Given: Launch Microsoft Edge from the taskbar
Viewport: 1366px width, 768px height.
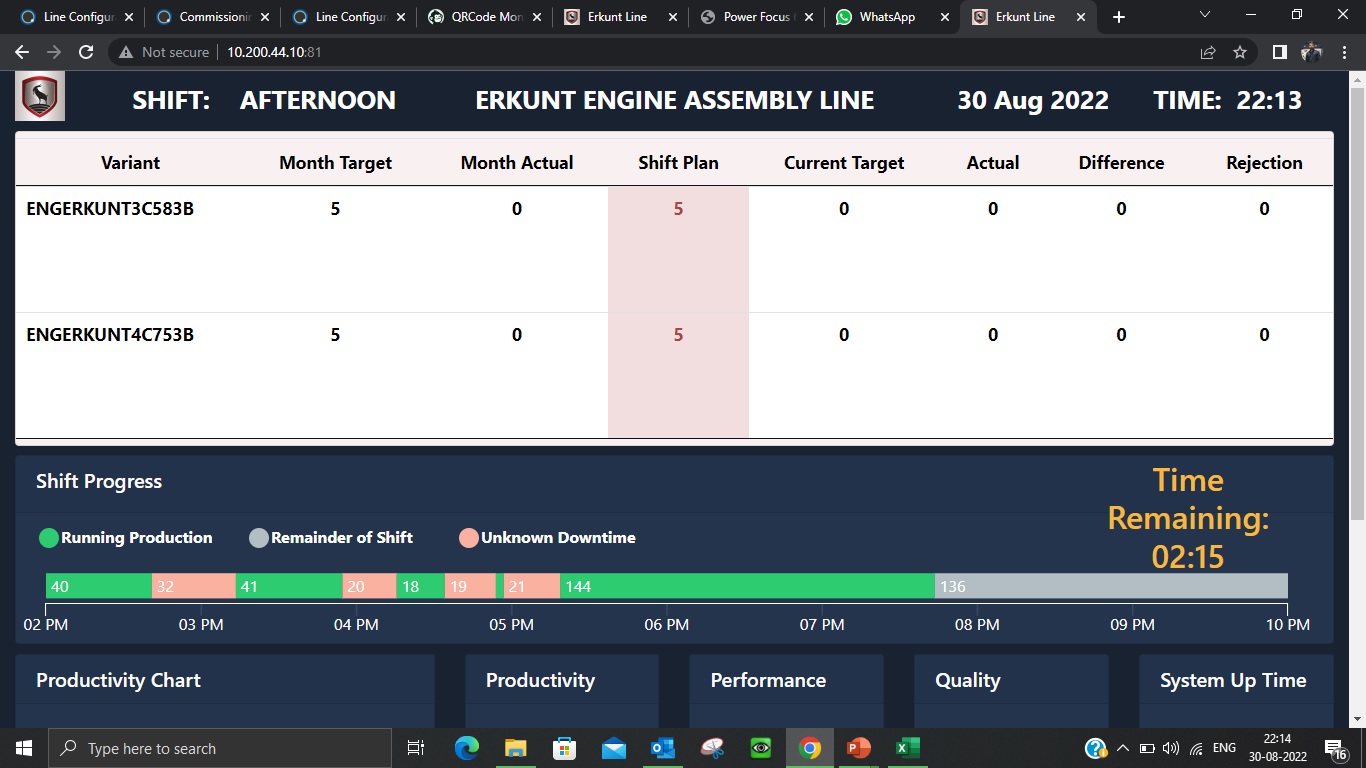Looking at the screenshot, I should click(466, 748).
